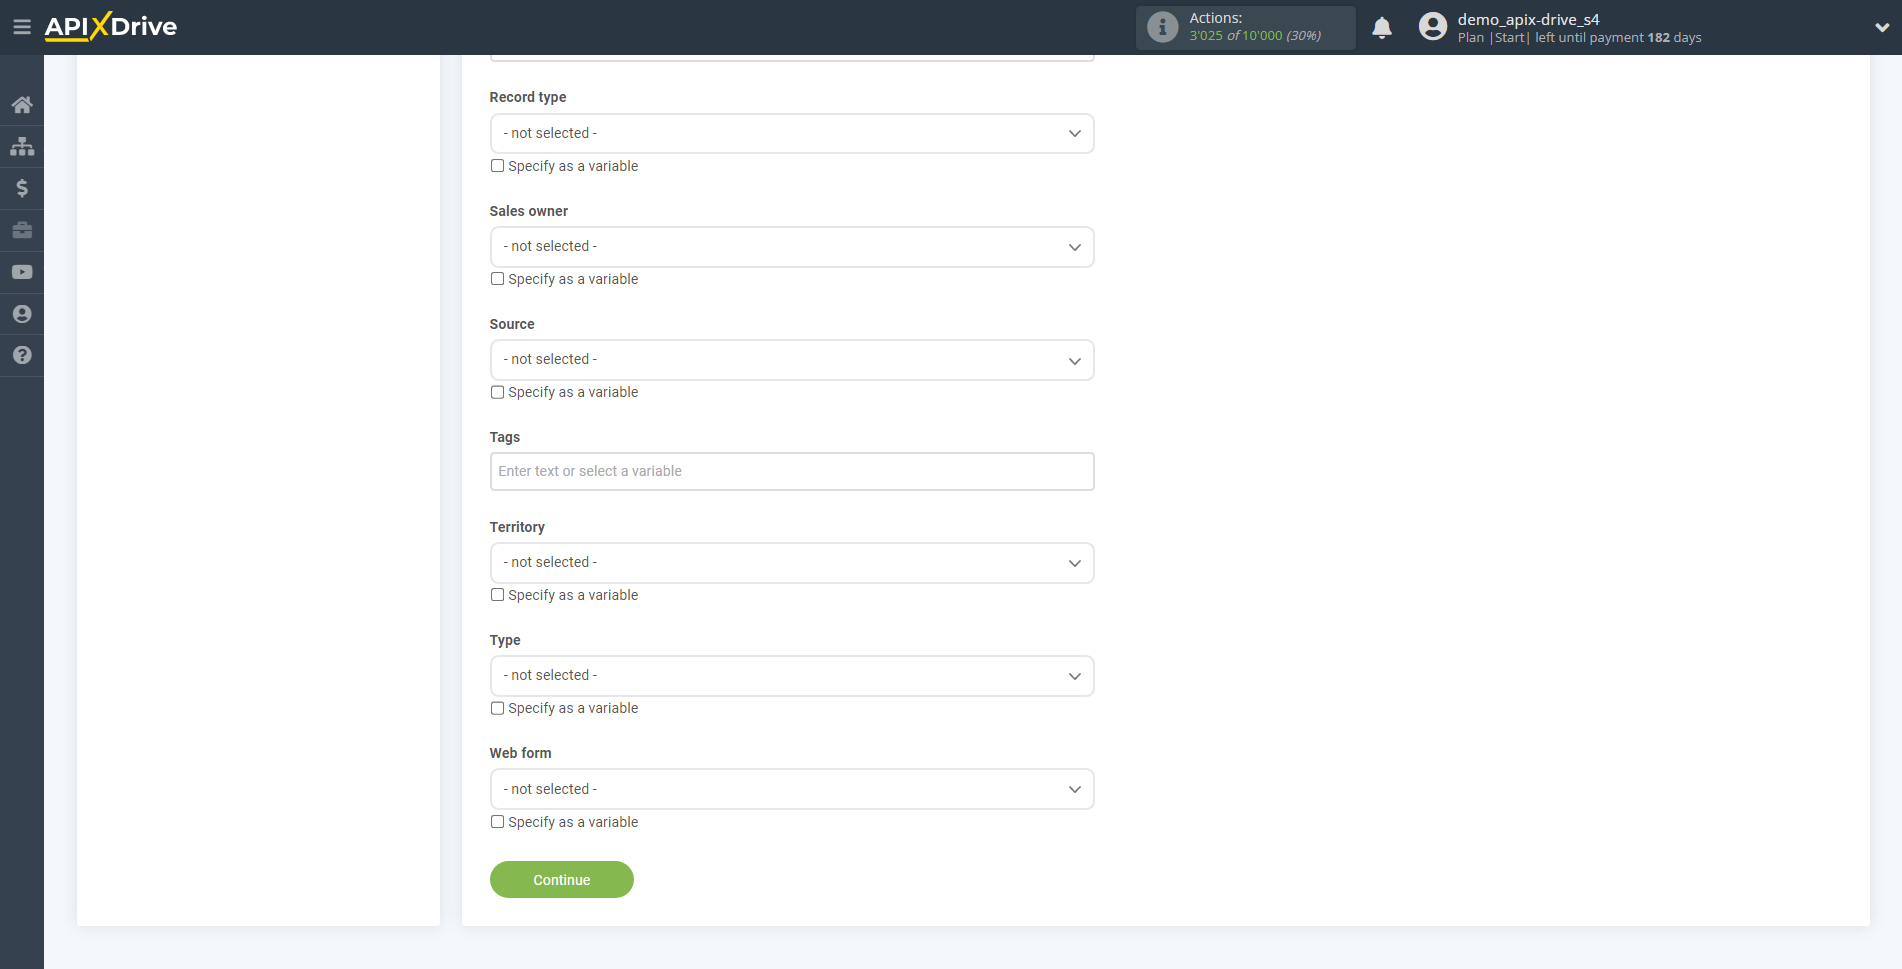Check Specify as a variable under Type
Viewport: 1902px width, 969px height.
click(x=497, y=708)
